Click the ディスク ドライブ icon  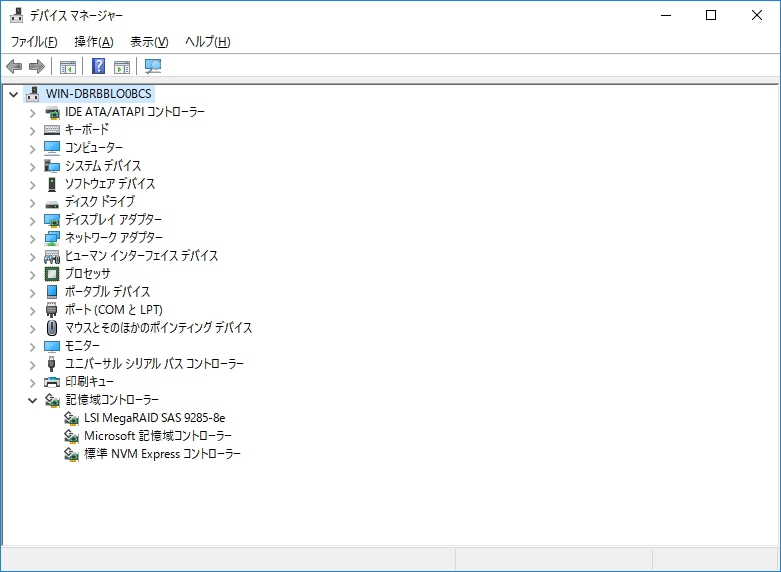tap(52, 203)
